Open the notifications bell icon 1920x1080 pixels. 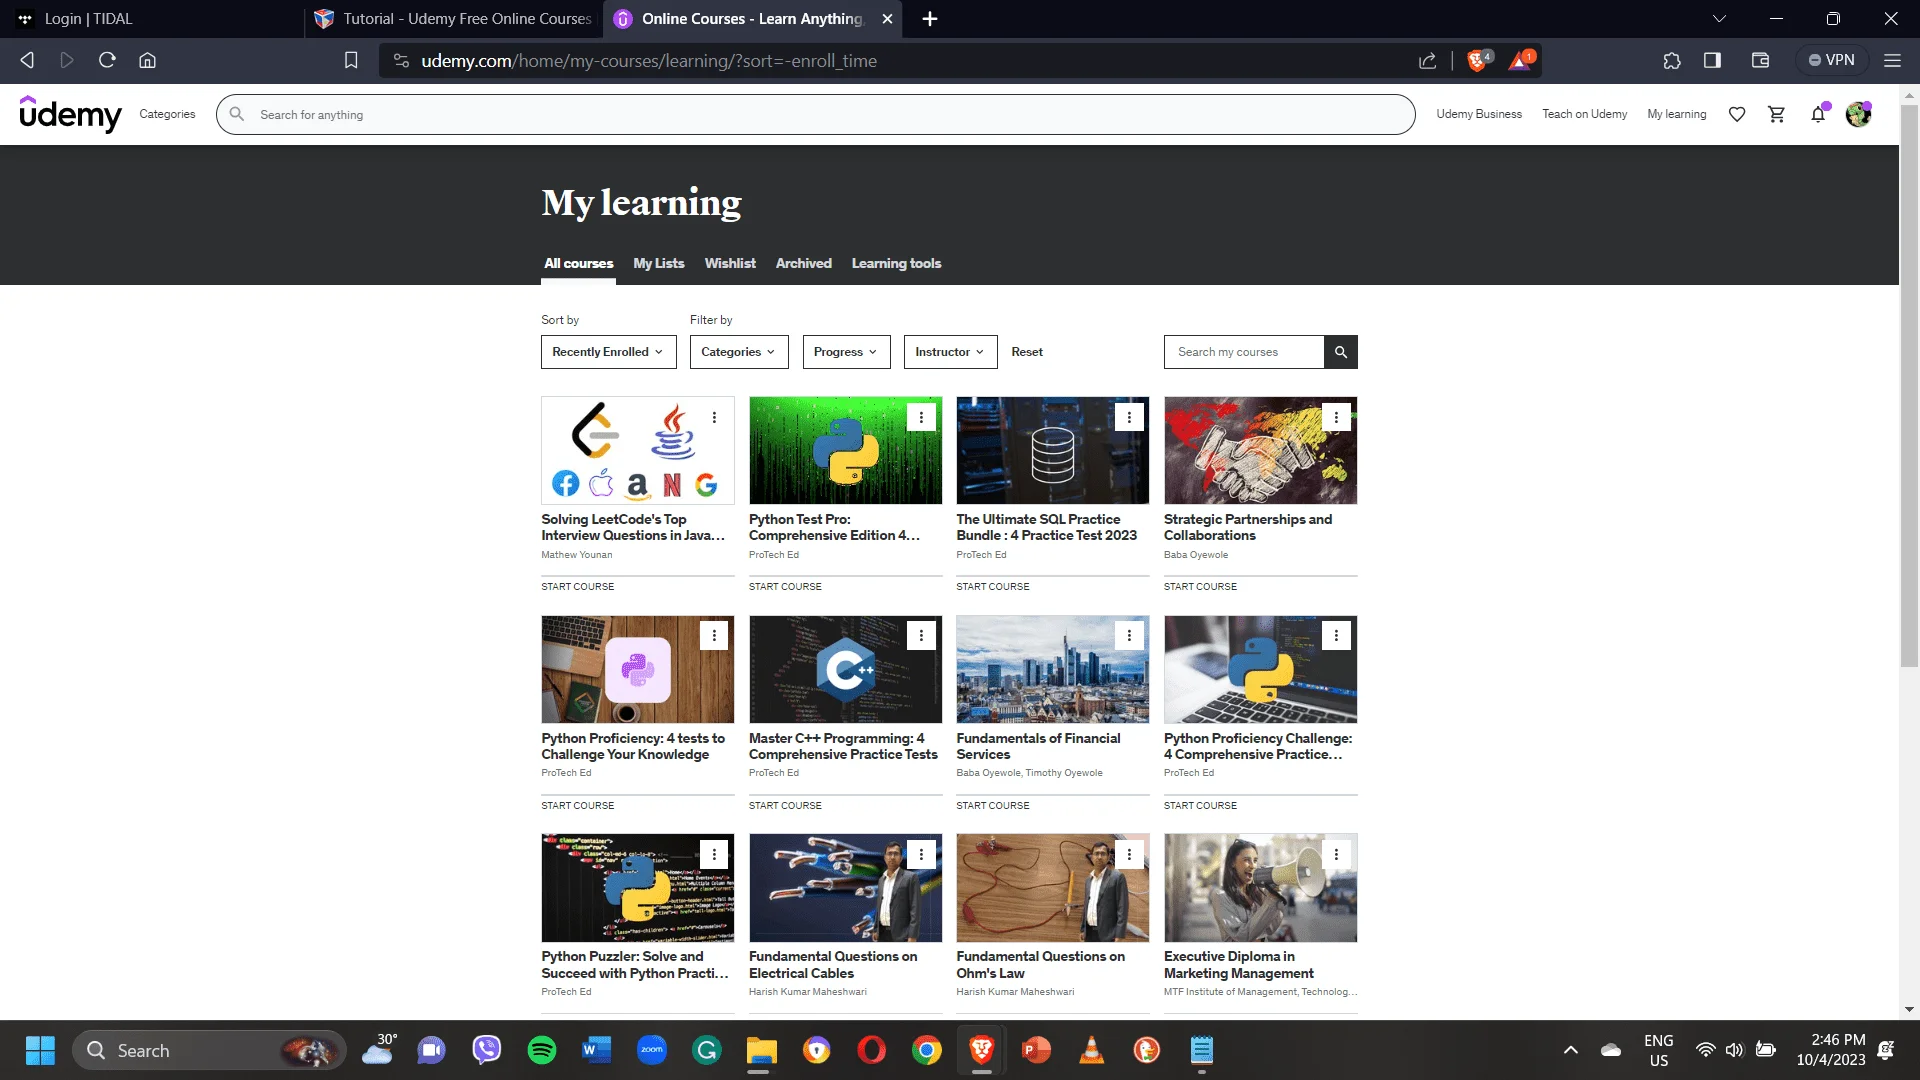click(x=1818, y=115)
